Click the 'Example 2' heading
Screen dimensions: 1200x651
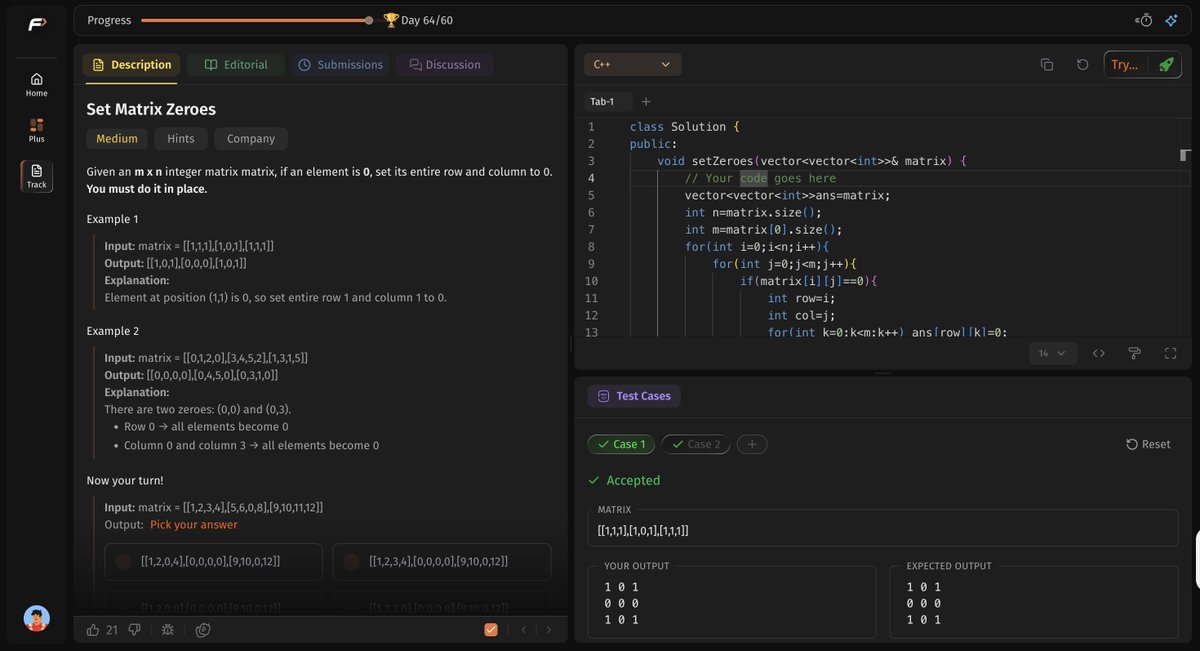click(113, 330)
